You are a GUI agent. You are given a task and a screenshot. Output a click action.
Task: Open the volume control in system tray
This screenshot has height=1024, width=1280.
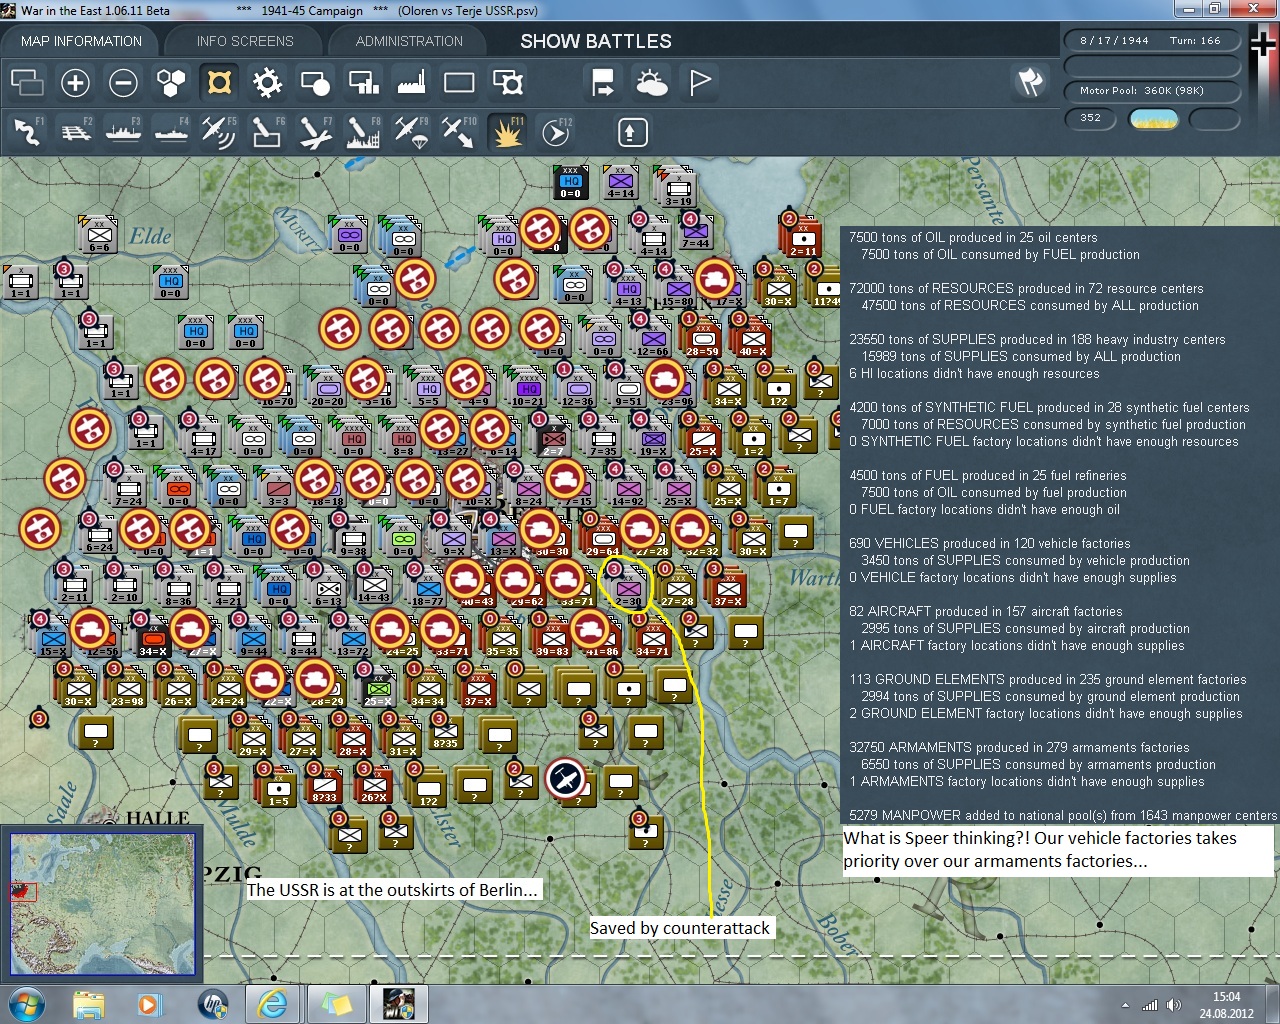click(1173, 1005)
